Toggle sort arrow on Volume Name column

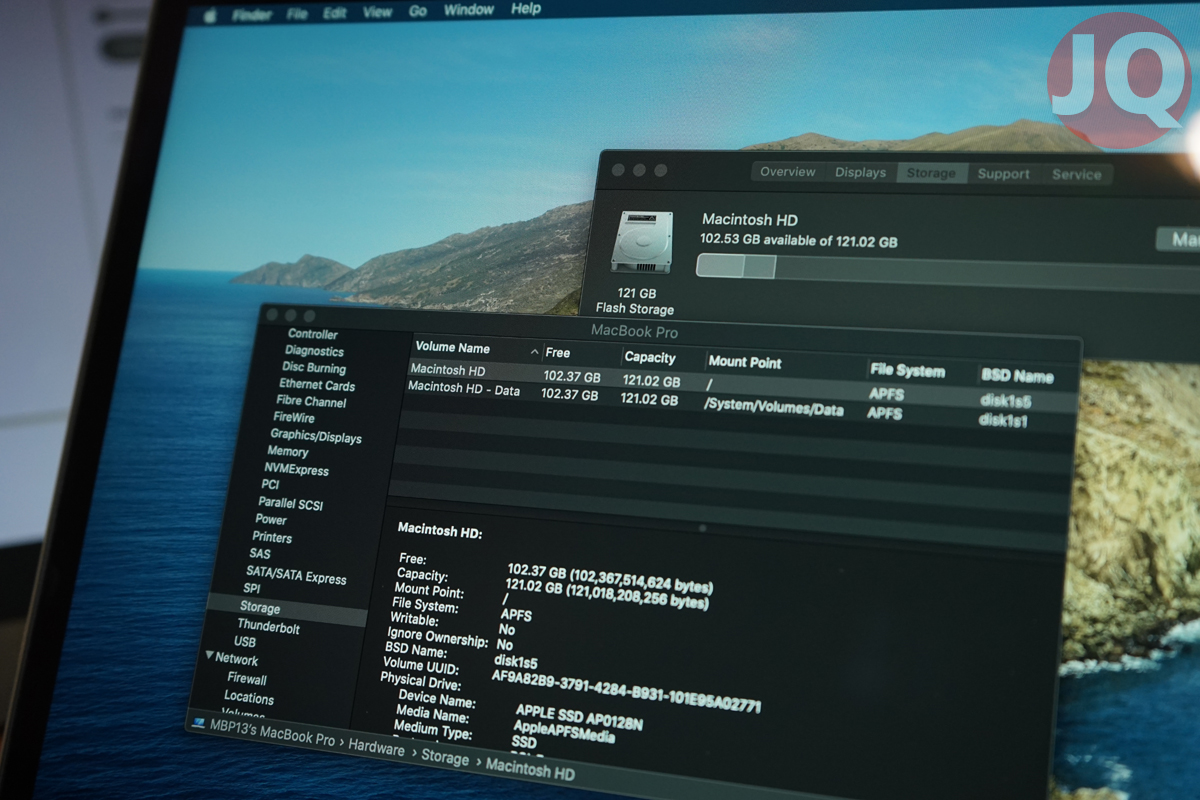[535, 351]
